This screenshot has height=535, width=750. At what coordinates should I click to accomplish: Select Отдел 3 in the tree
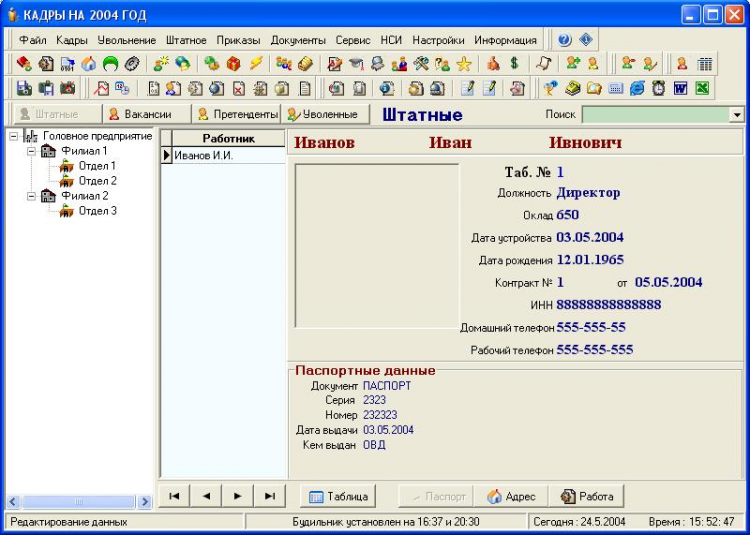(x=98, y=211)
